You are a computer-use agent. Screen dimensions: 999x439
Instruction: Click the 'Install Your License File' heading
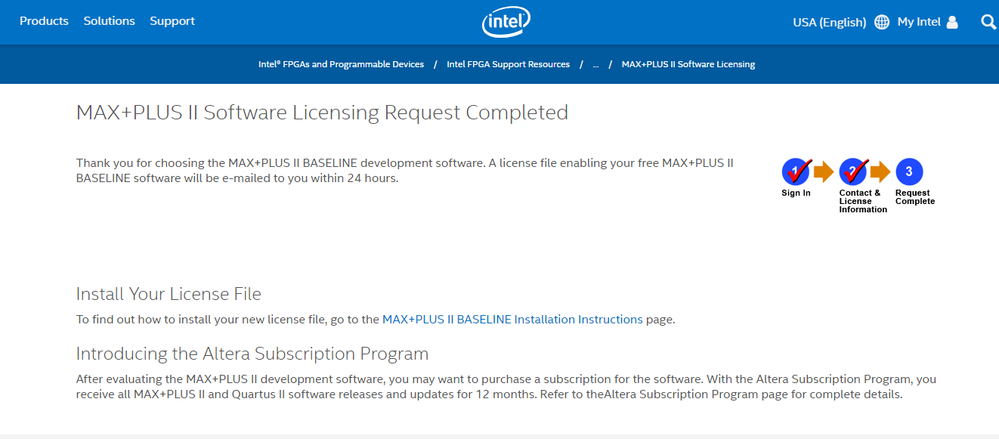168,294
